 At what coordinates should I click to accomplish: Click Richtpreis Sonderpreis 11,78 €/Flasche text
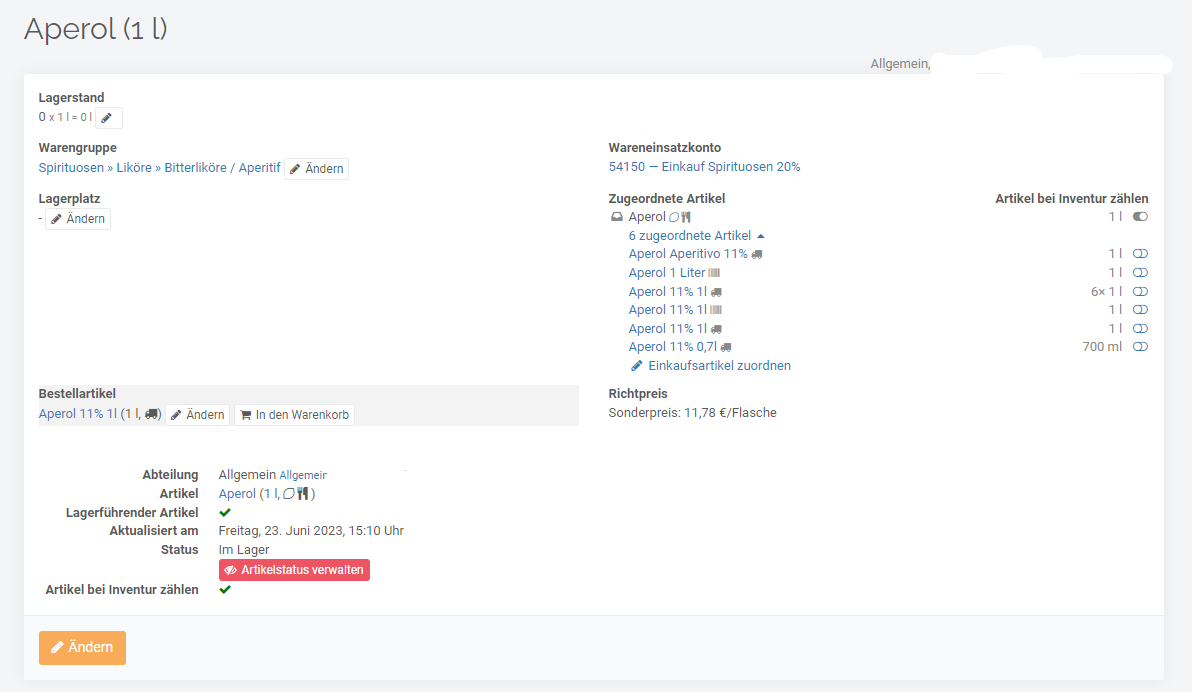pos(693,413)
